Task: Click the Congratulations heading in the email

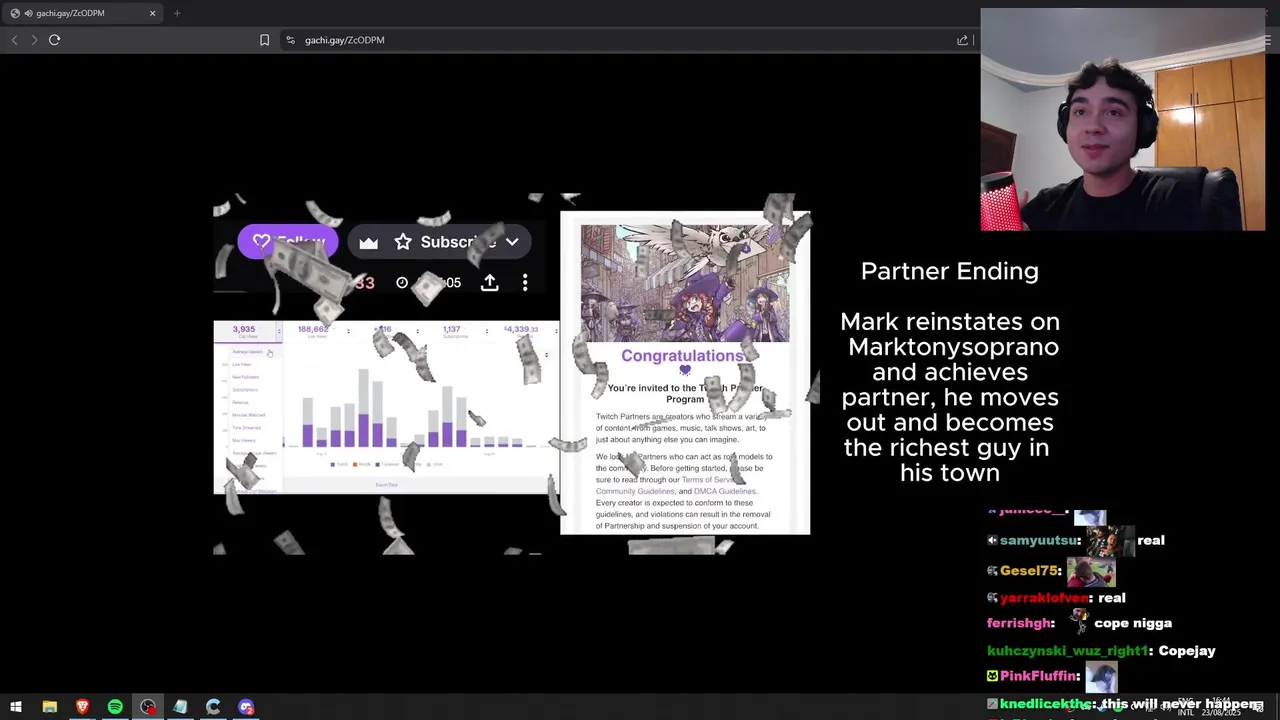Action: (683, 356)
